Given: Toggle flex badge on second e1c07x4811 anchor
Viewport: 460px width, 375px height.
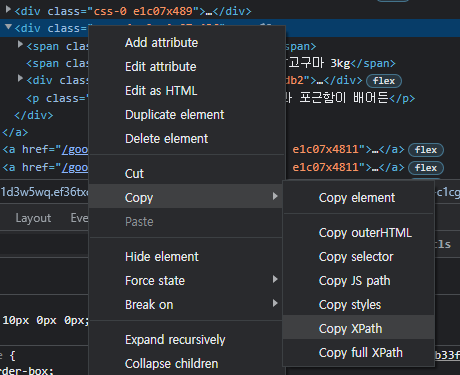Looking at the screenshot, I should tap(426, 168).
